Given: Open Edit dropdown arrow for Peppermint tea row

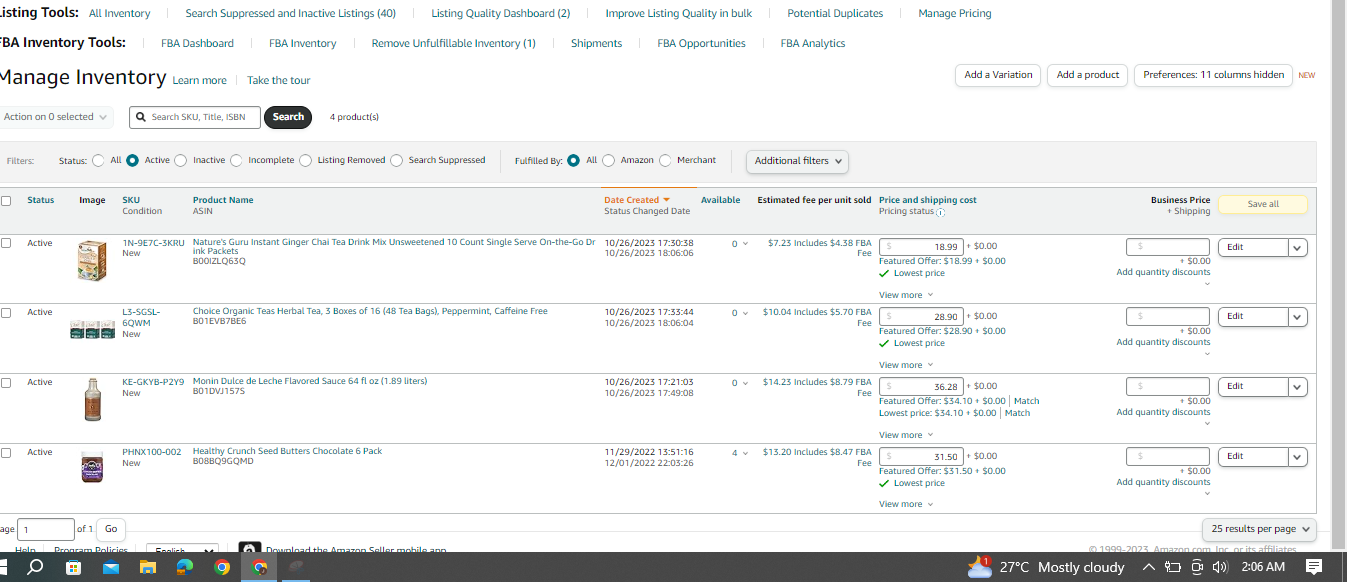Looking at the screenshot, I should tap(1298, 317).
